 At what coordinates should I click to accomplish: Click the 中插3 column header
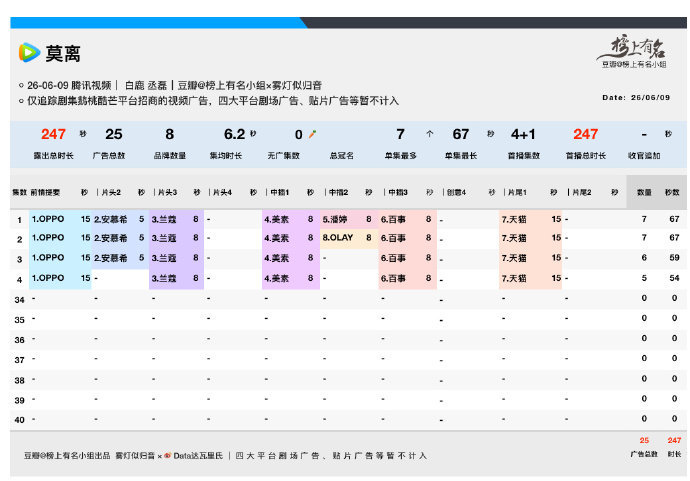tap(398, 192)
